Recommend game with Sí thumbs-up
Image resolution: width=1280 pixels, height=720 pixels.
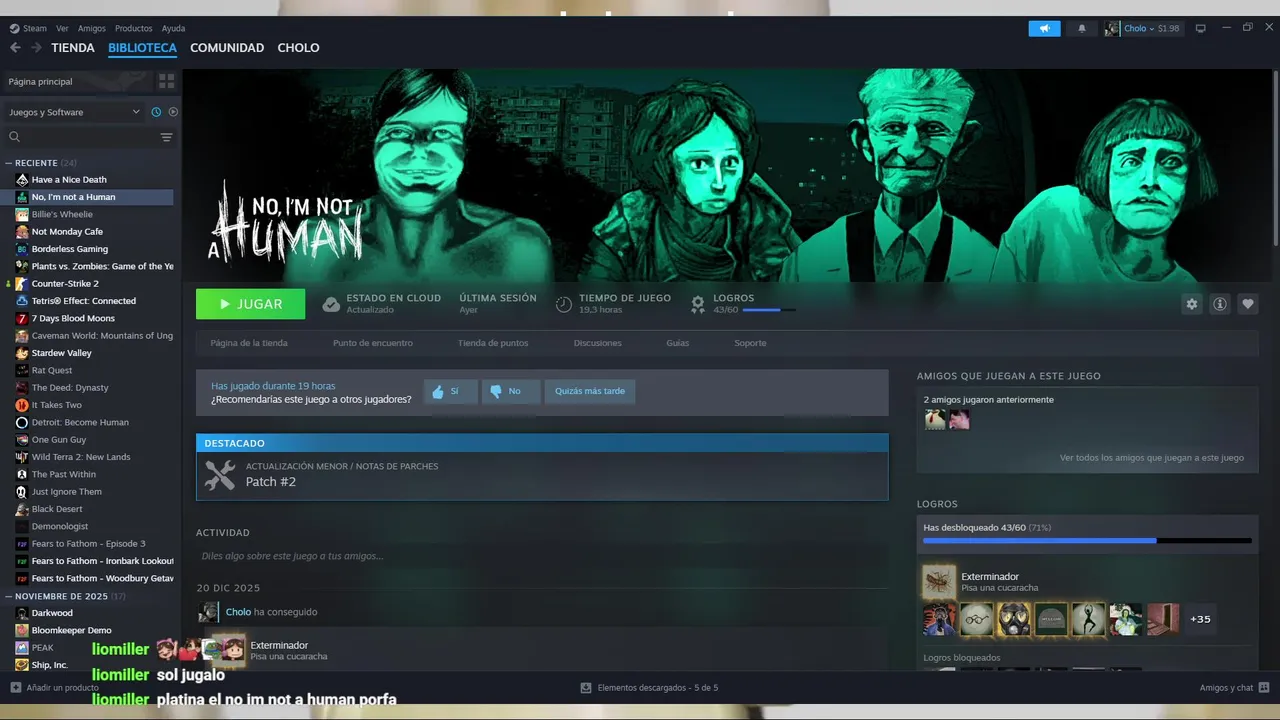[x=450, y=391]
